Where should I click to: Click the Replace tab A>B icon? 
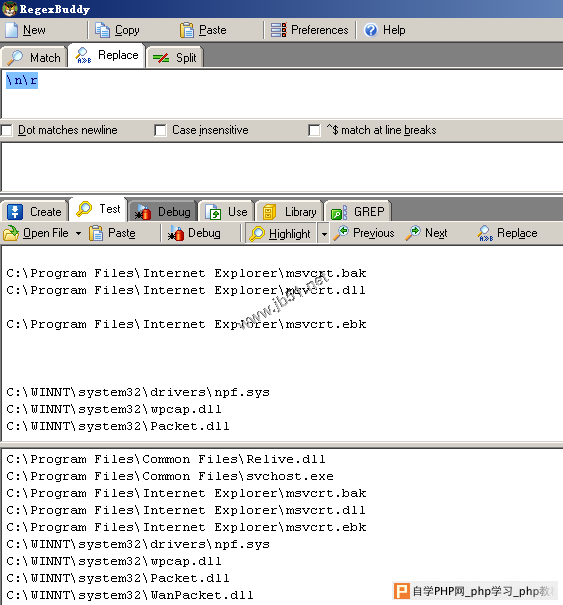point(83,56)
